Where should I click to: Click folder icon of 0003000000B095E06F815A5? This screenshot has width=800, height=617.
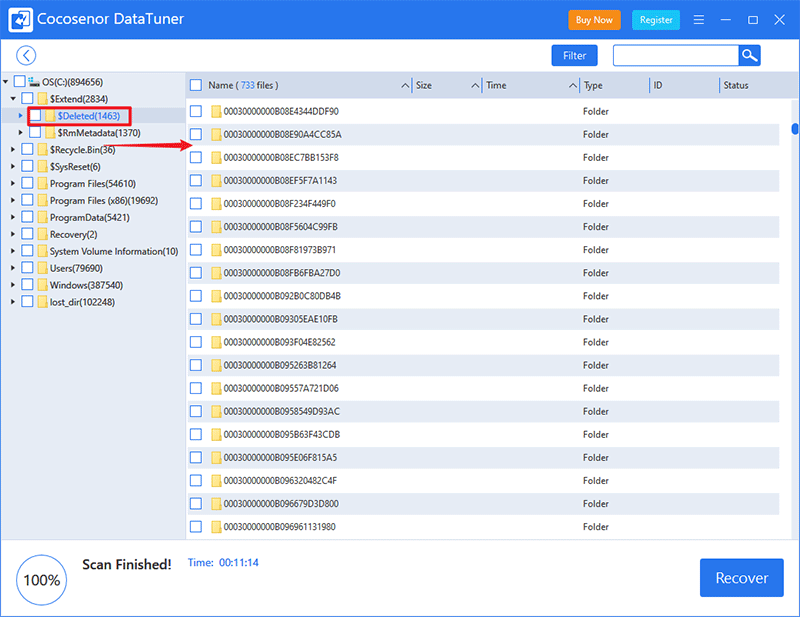point(216,458)
